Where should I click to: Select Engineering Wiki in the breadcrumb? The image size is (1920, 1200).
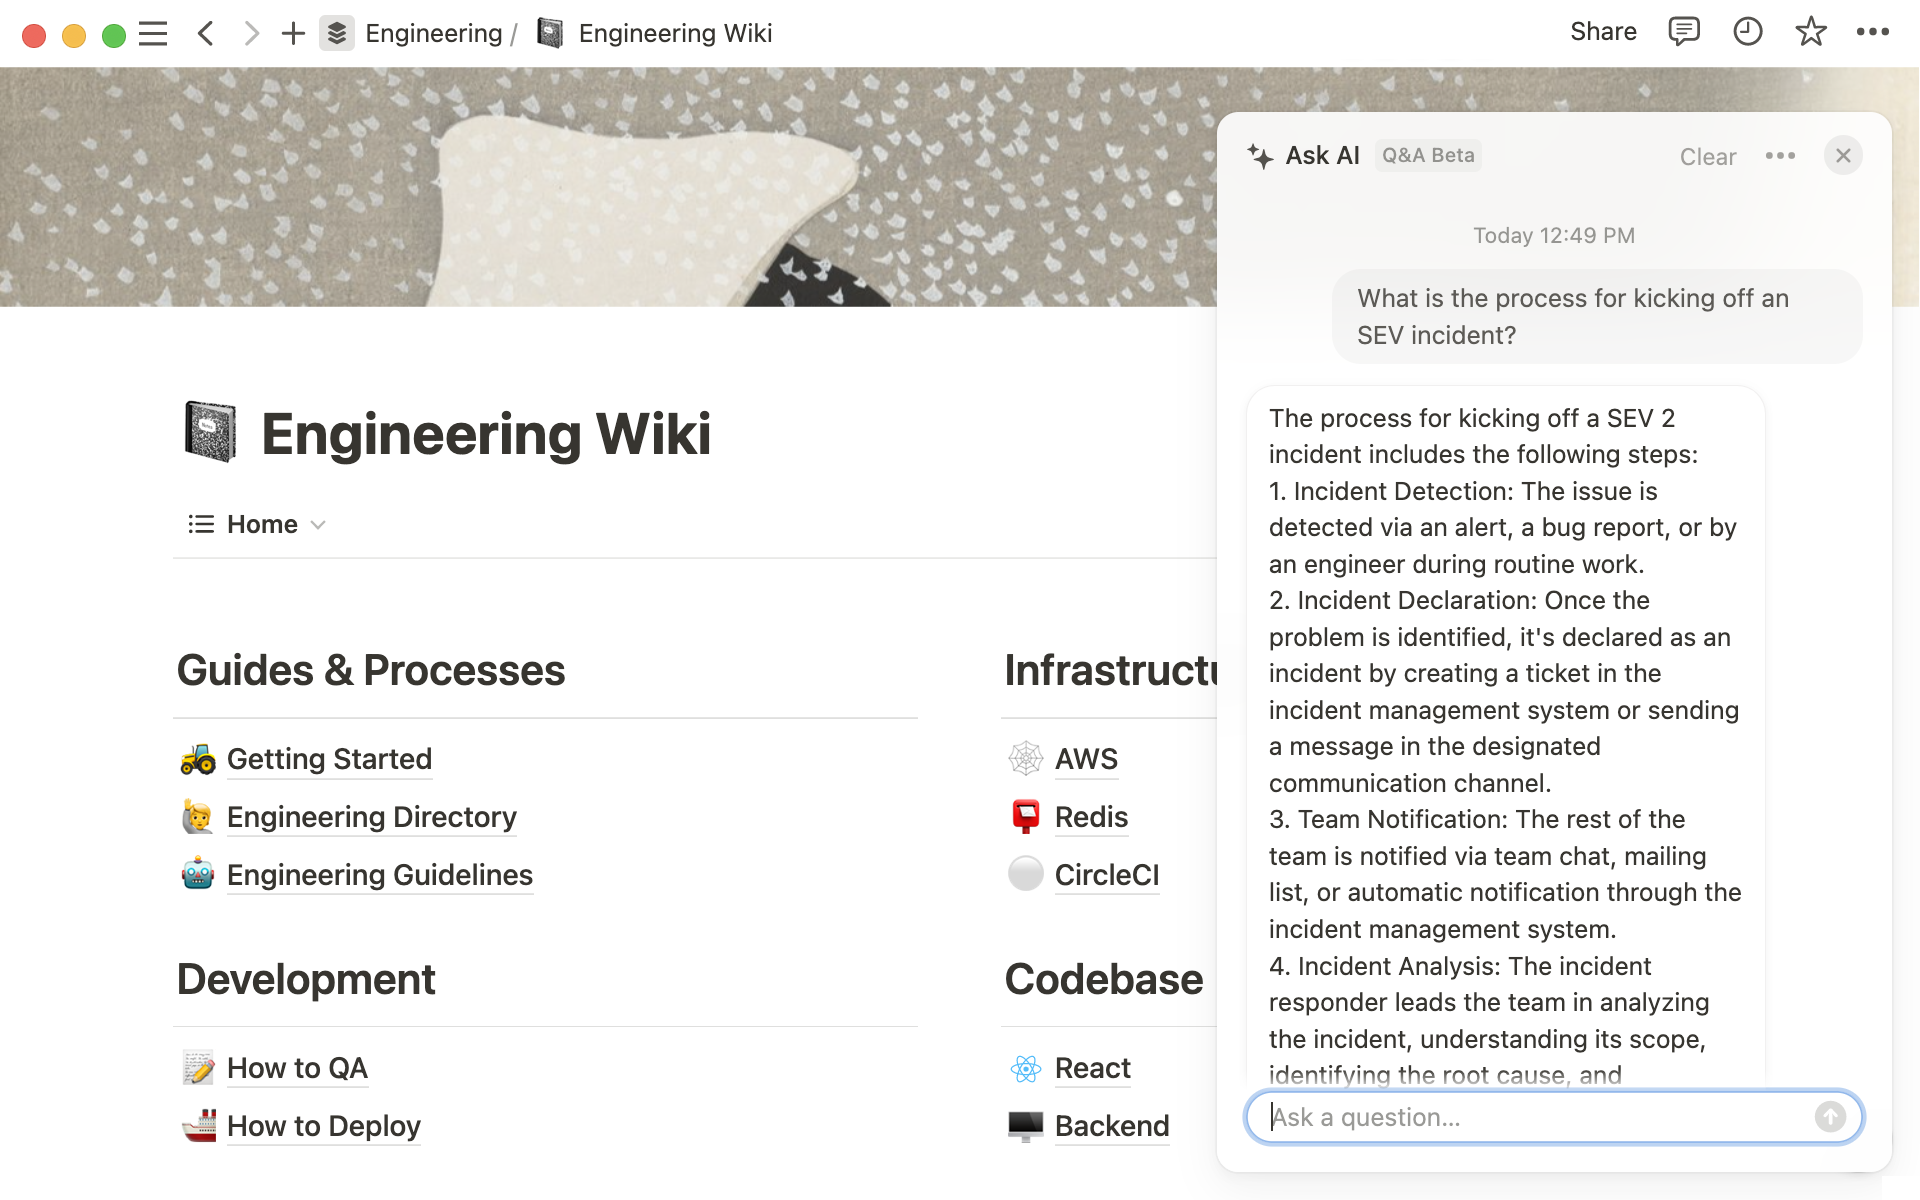click(675, 33)
